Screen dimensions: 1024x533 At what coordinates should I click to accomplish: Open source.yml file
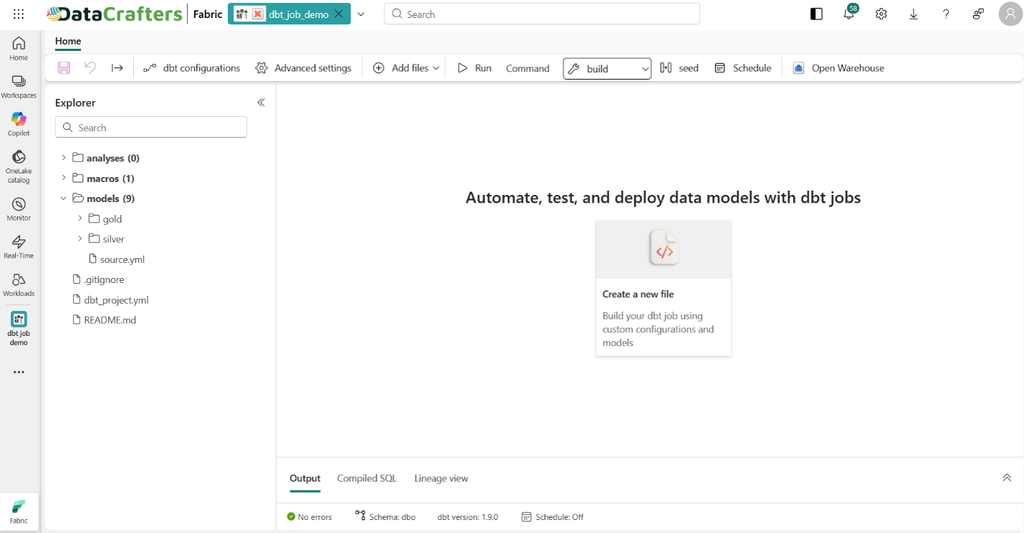pyautogui.click(x=116, y=259)
